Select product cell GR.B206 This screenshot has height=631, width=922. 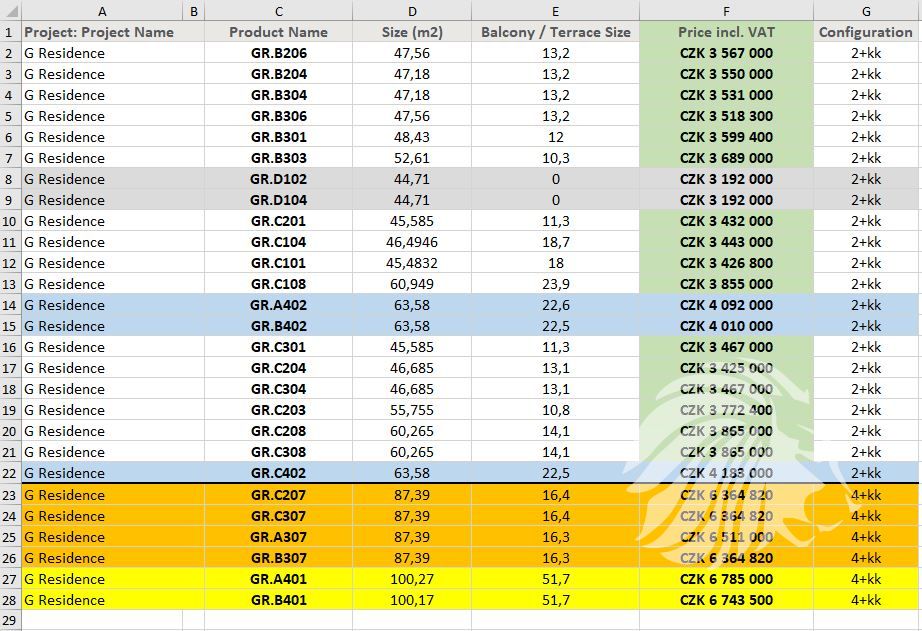[278, 53]
